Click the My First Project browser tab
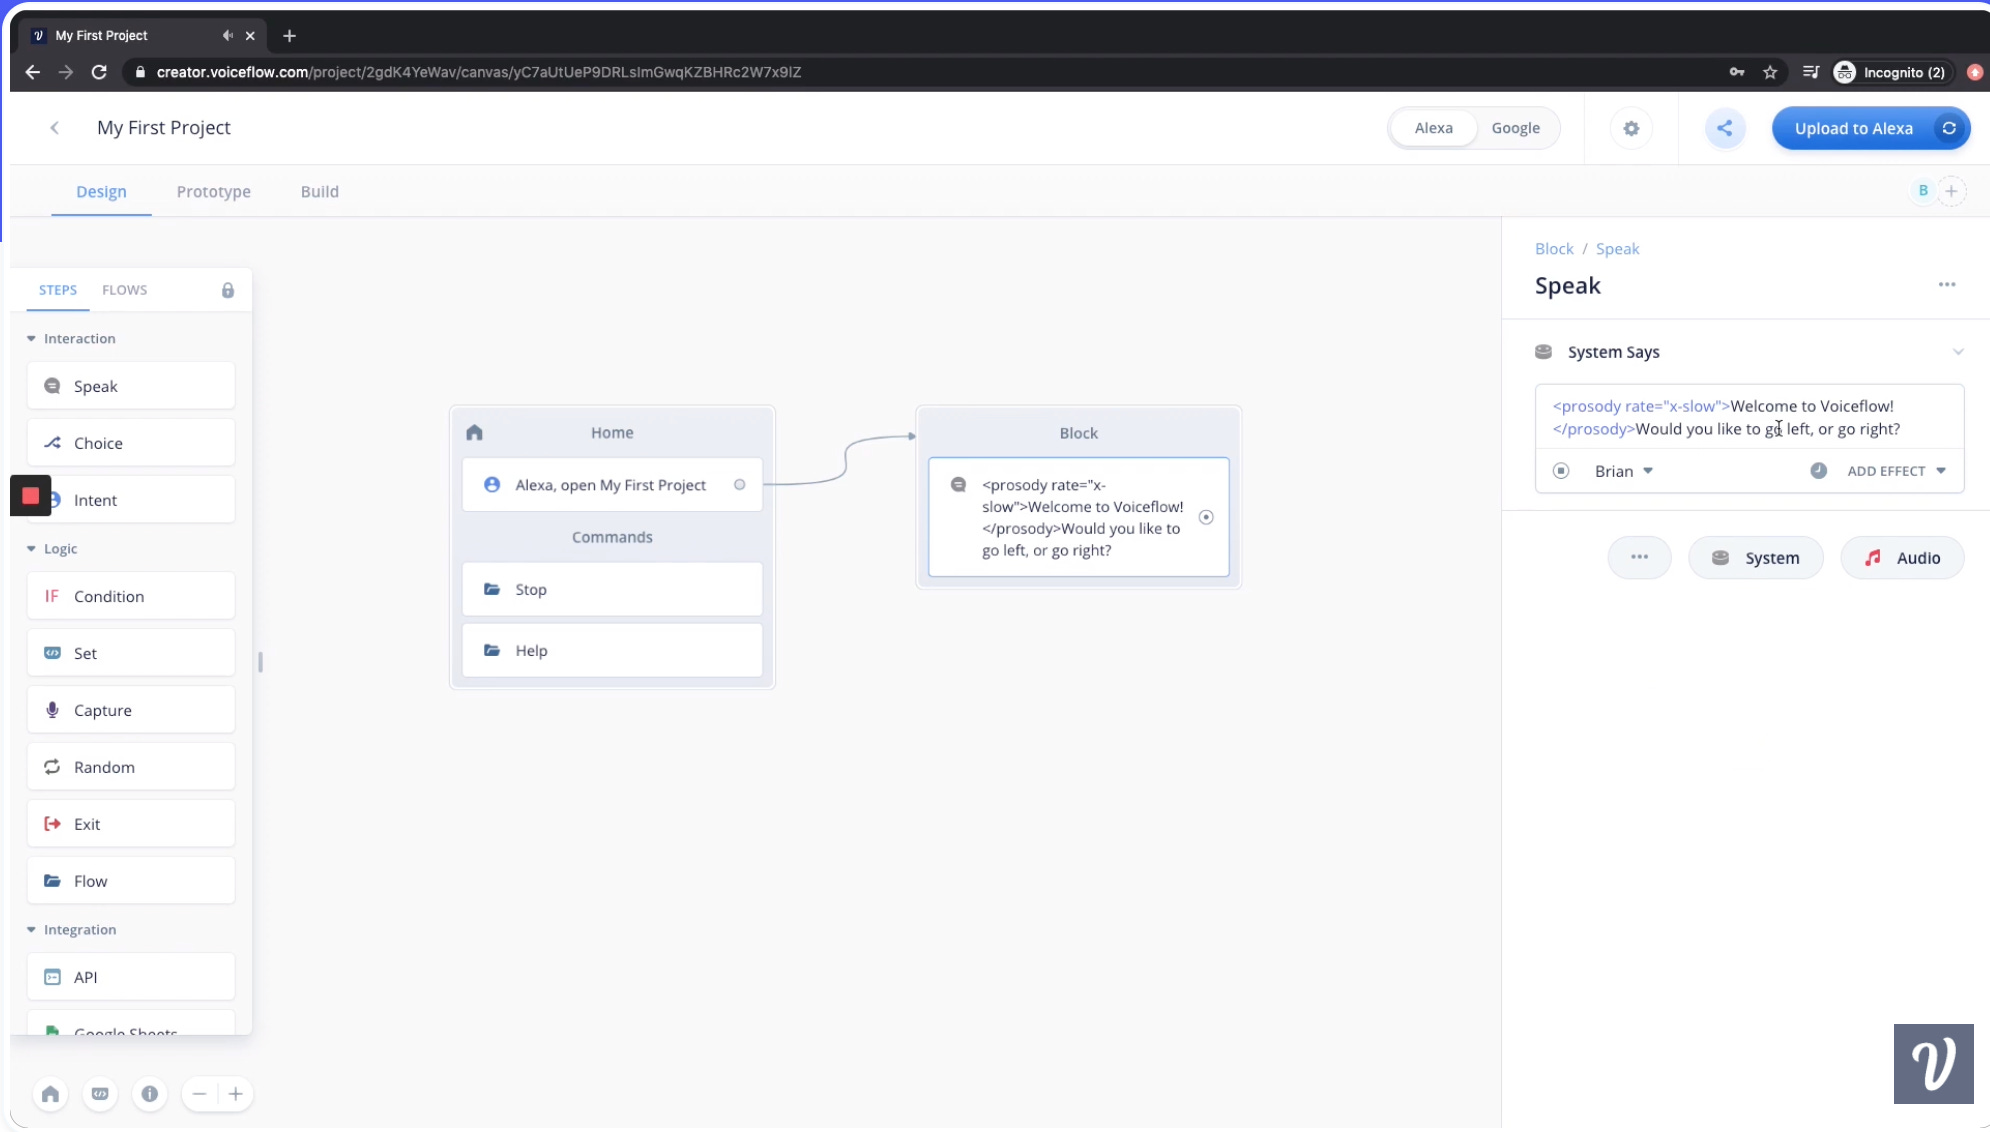The width and height of the screenshot is (1990, 1132). point(140,35)
